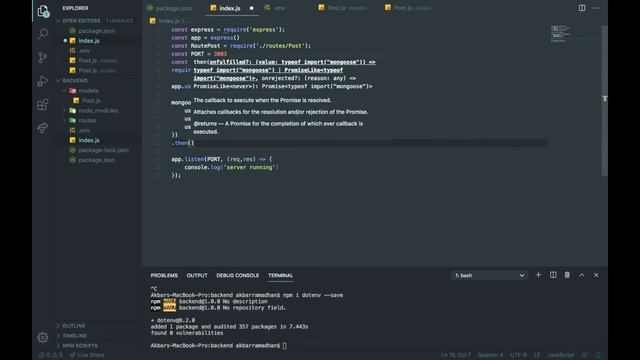Click the 'Spaces: 4' indentation setting

coord(490,355)
